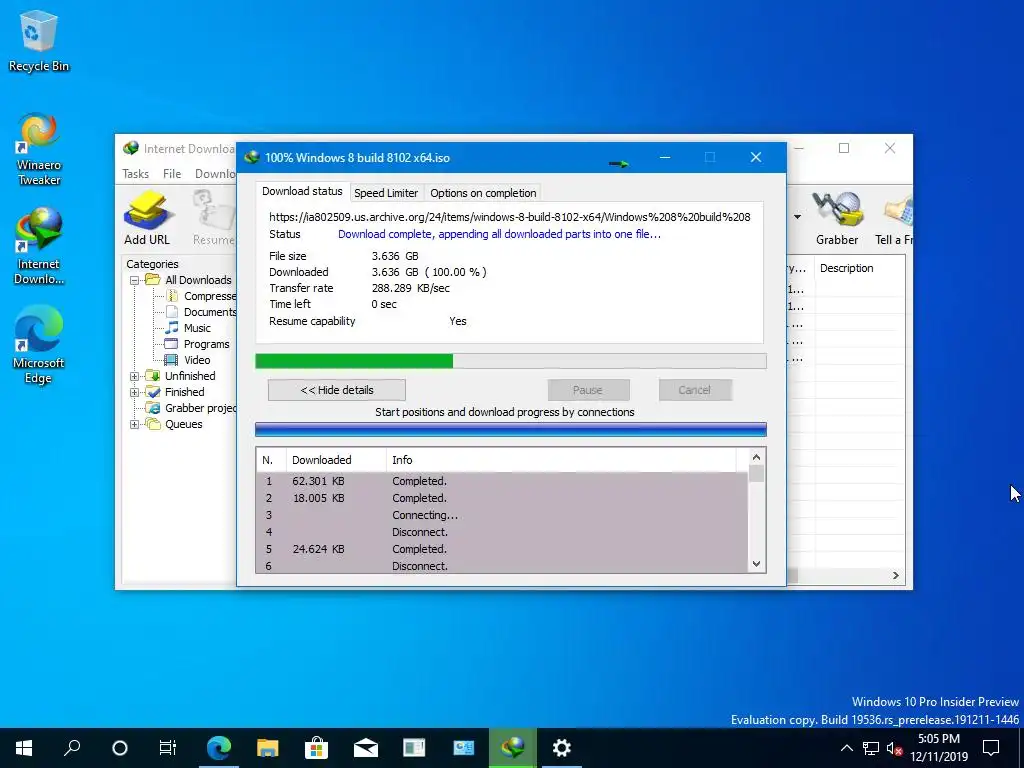Click the Downloaded column header
1024x768 pixels.
(x=336, y=460)
